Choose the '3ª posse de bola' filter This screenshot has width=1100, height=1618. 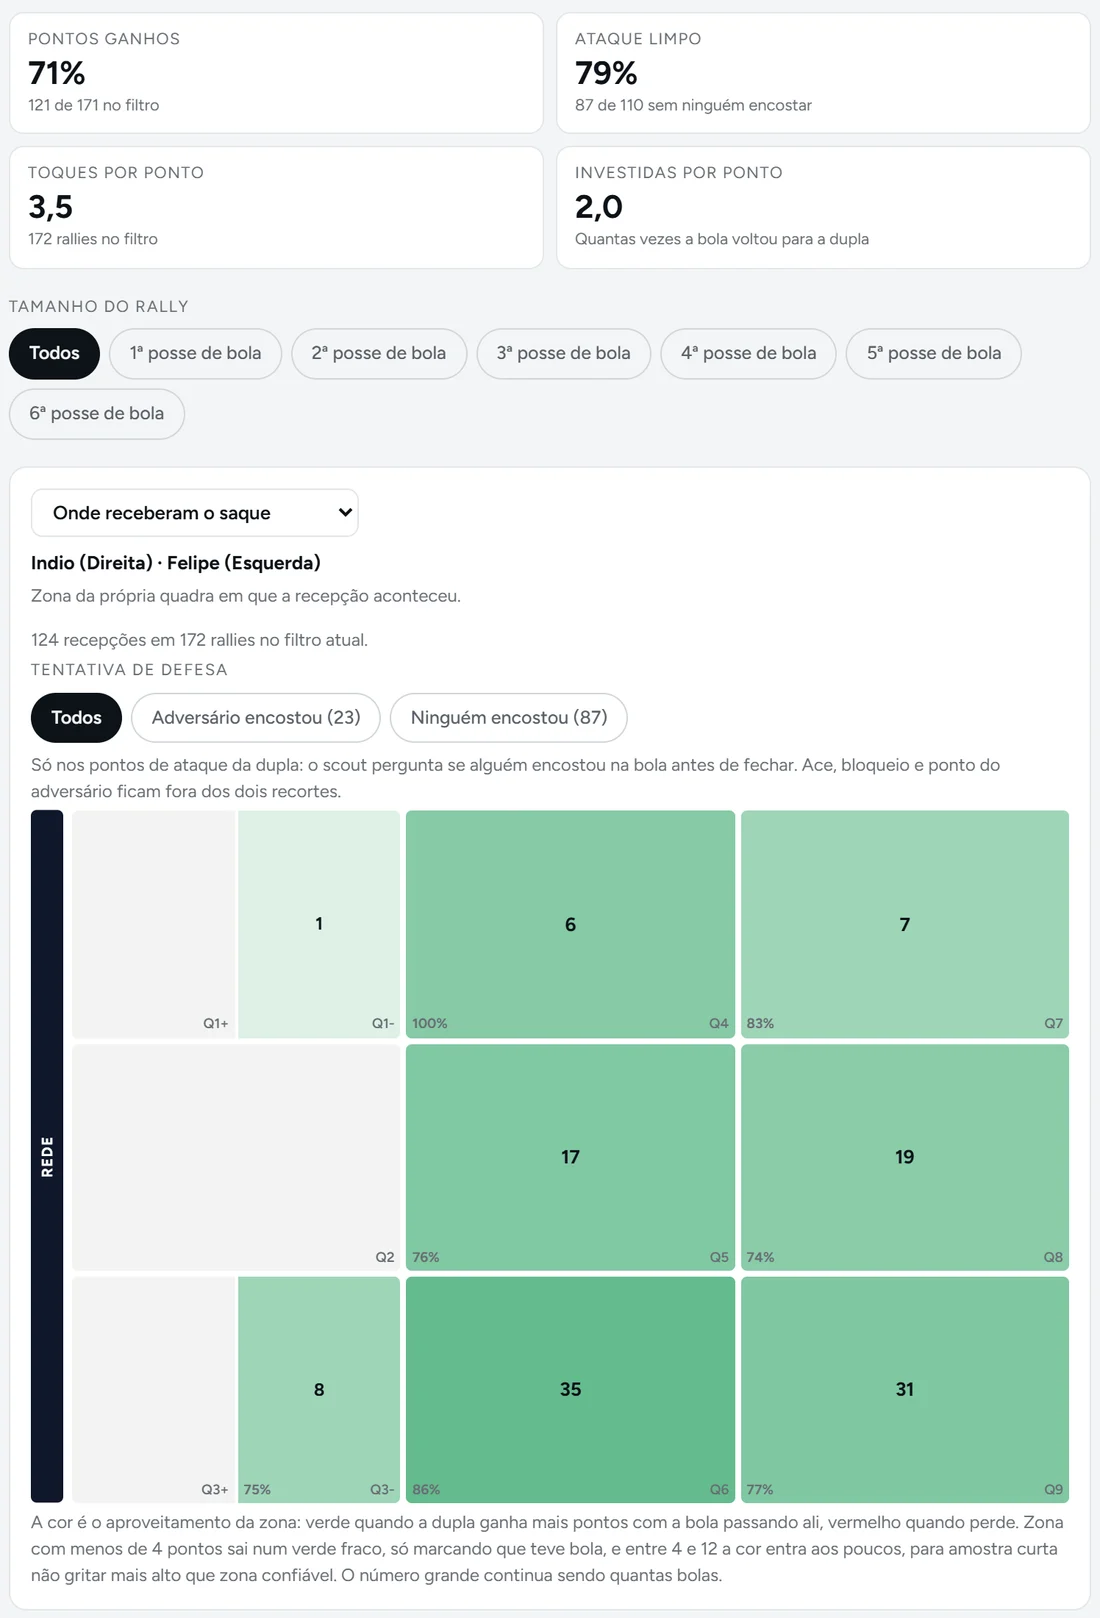pyautogui.click(x=564, y=353)
